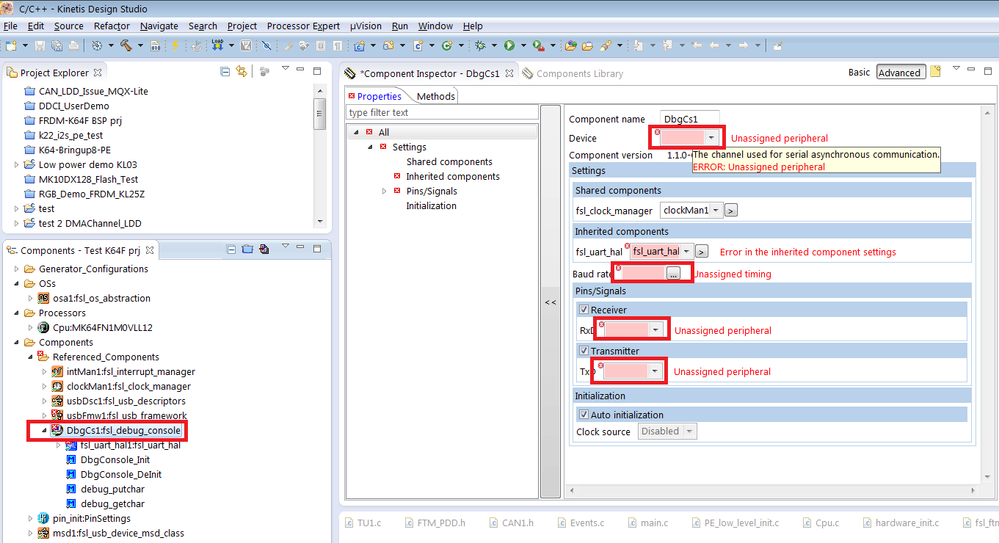Click the arrow button next to fsl_uart_hal dropdown
This screenshot has width=999, height=543.
point(701,252)
